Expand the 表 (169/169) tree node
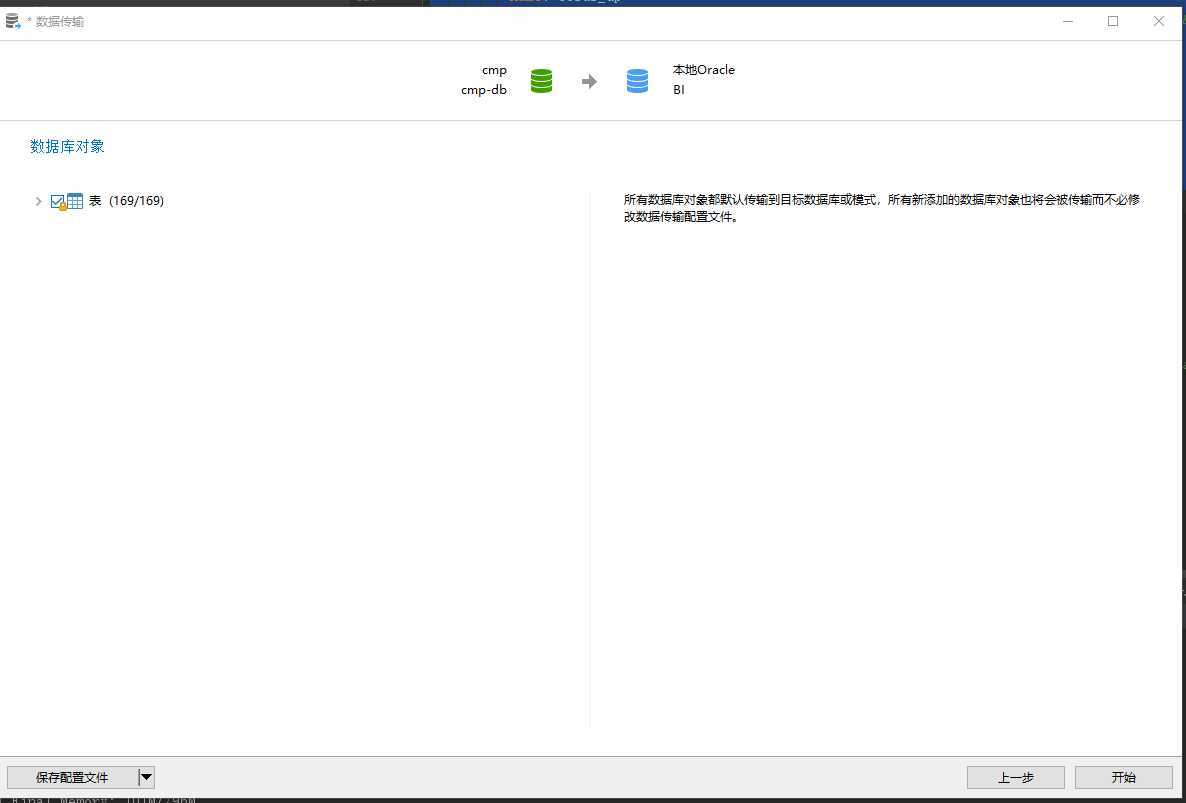Image resolution: width=1186 pixels, height=803 pixels. (39, 201)
